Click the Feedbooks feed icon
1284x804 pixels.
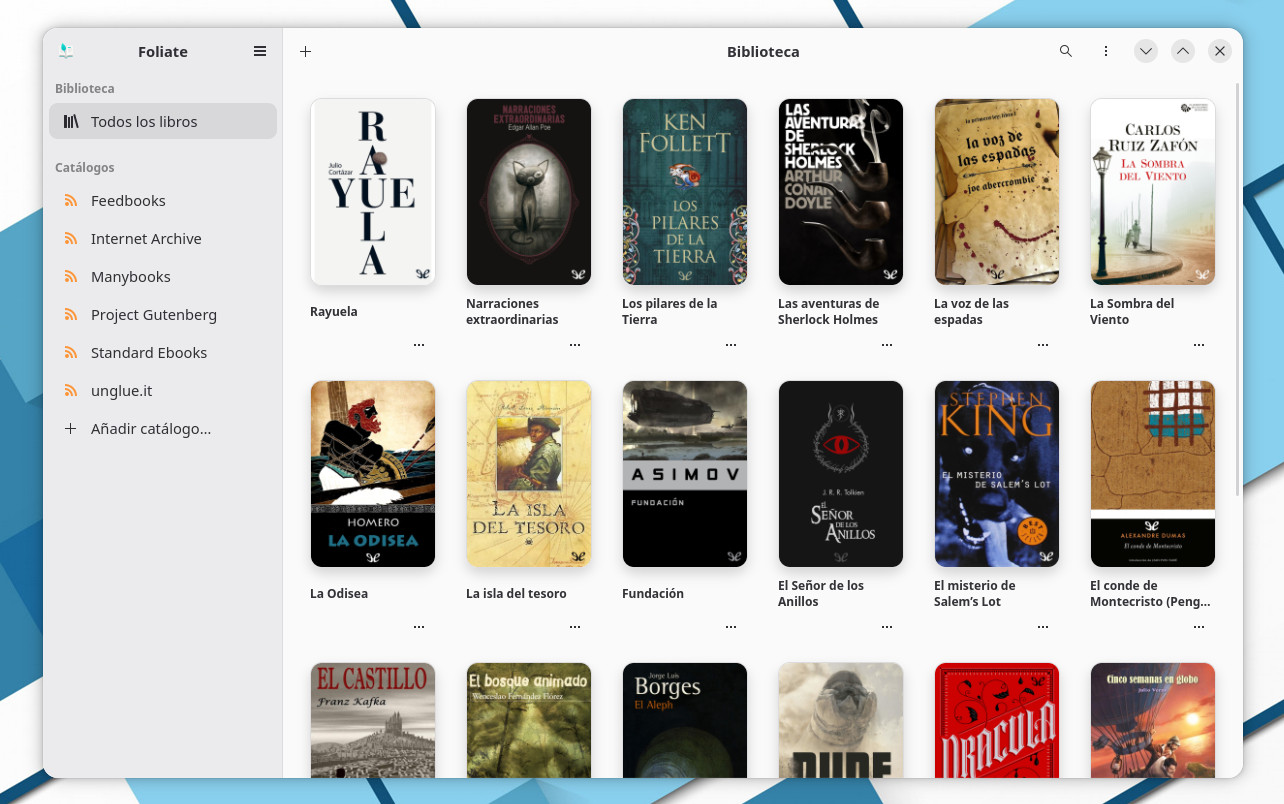[71, 200]
